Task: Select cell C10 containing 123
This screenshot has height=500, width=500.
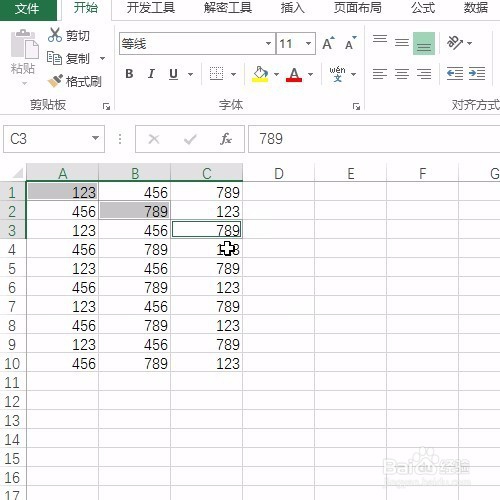Action: coord(207,363)
